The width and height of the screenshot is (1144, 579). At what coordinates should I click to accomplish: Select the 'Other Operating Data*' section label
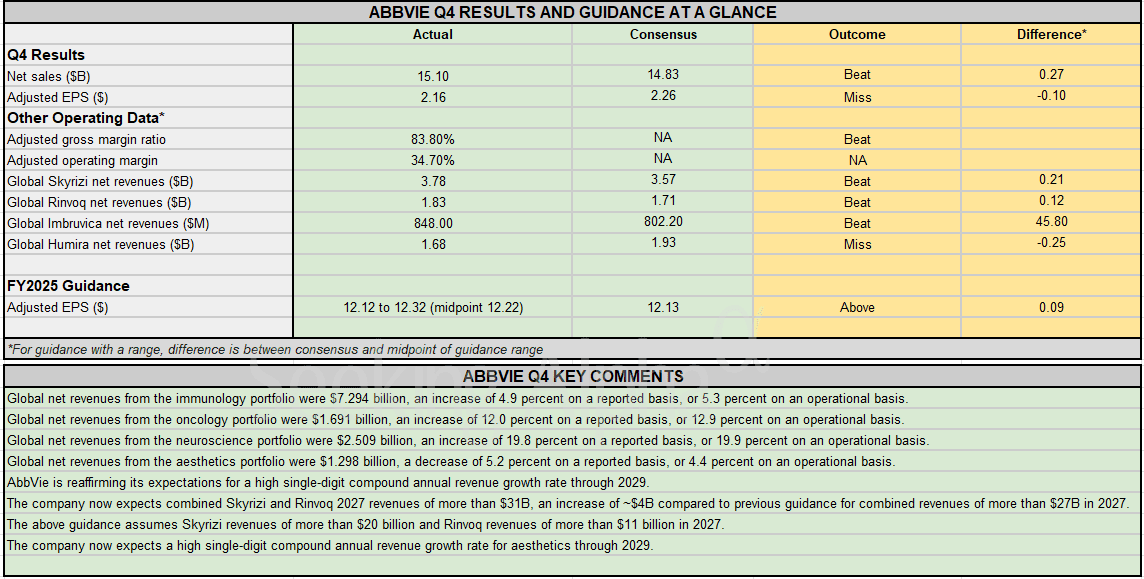[86, 118]
